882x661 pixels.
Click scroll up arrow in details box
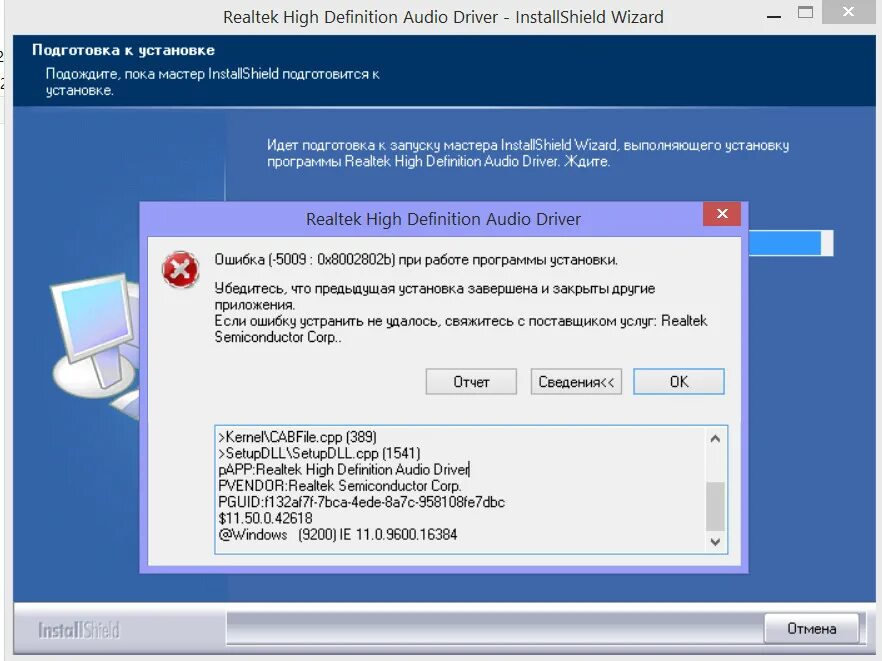click(x=715, y=438)
